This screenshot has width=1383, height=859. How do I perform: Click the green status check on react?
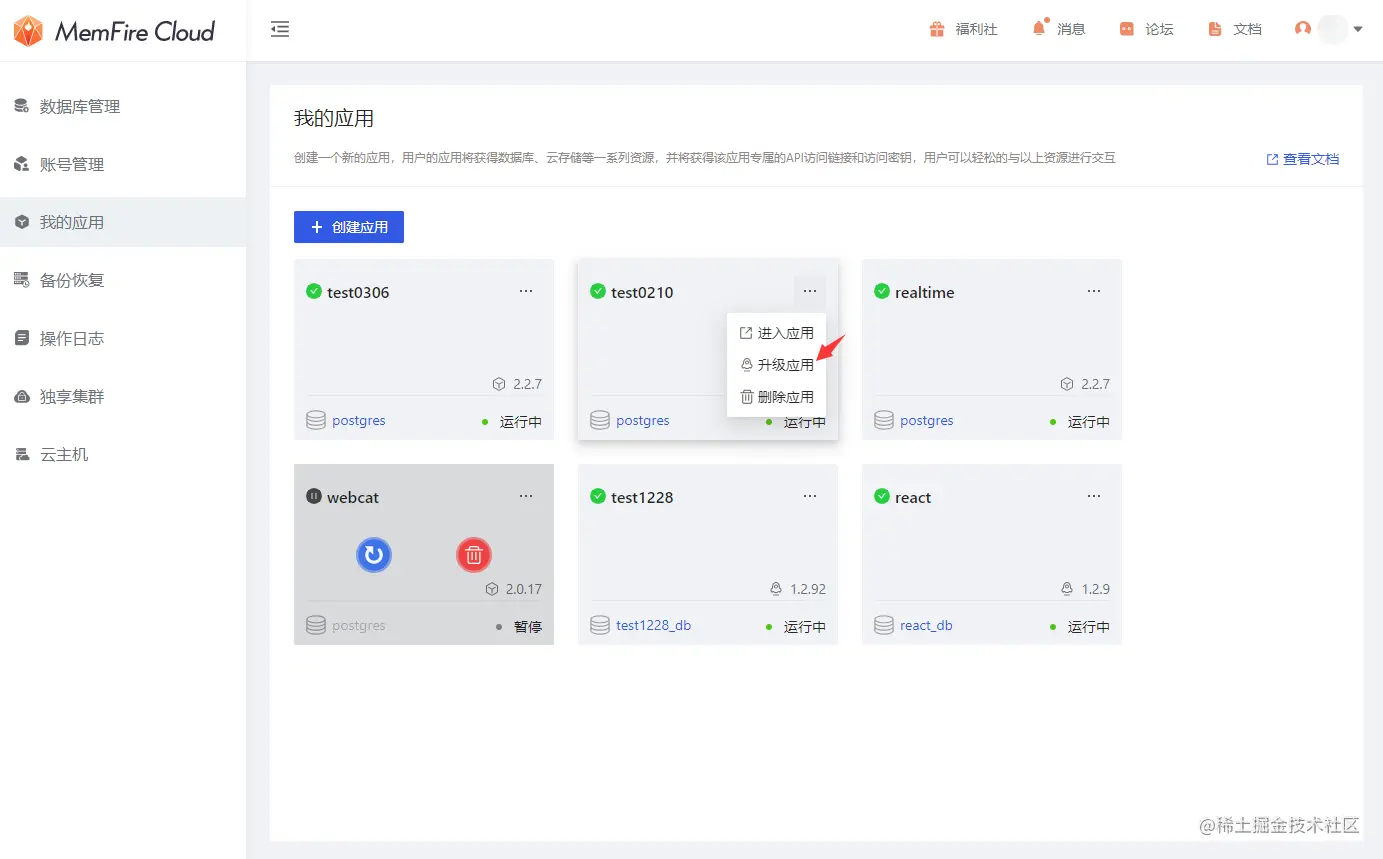pyautogui.click(x=882, y=496)
